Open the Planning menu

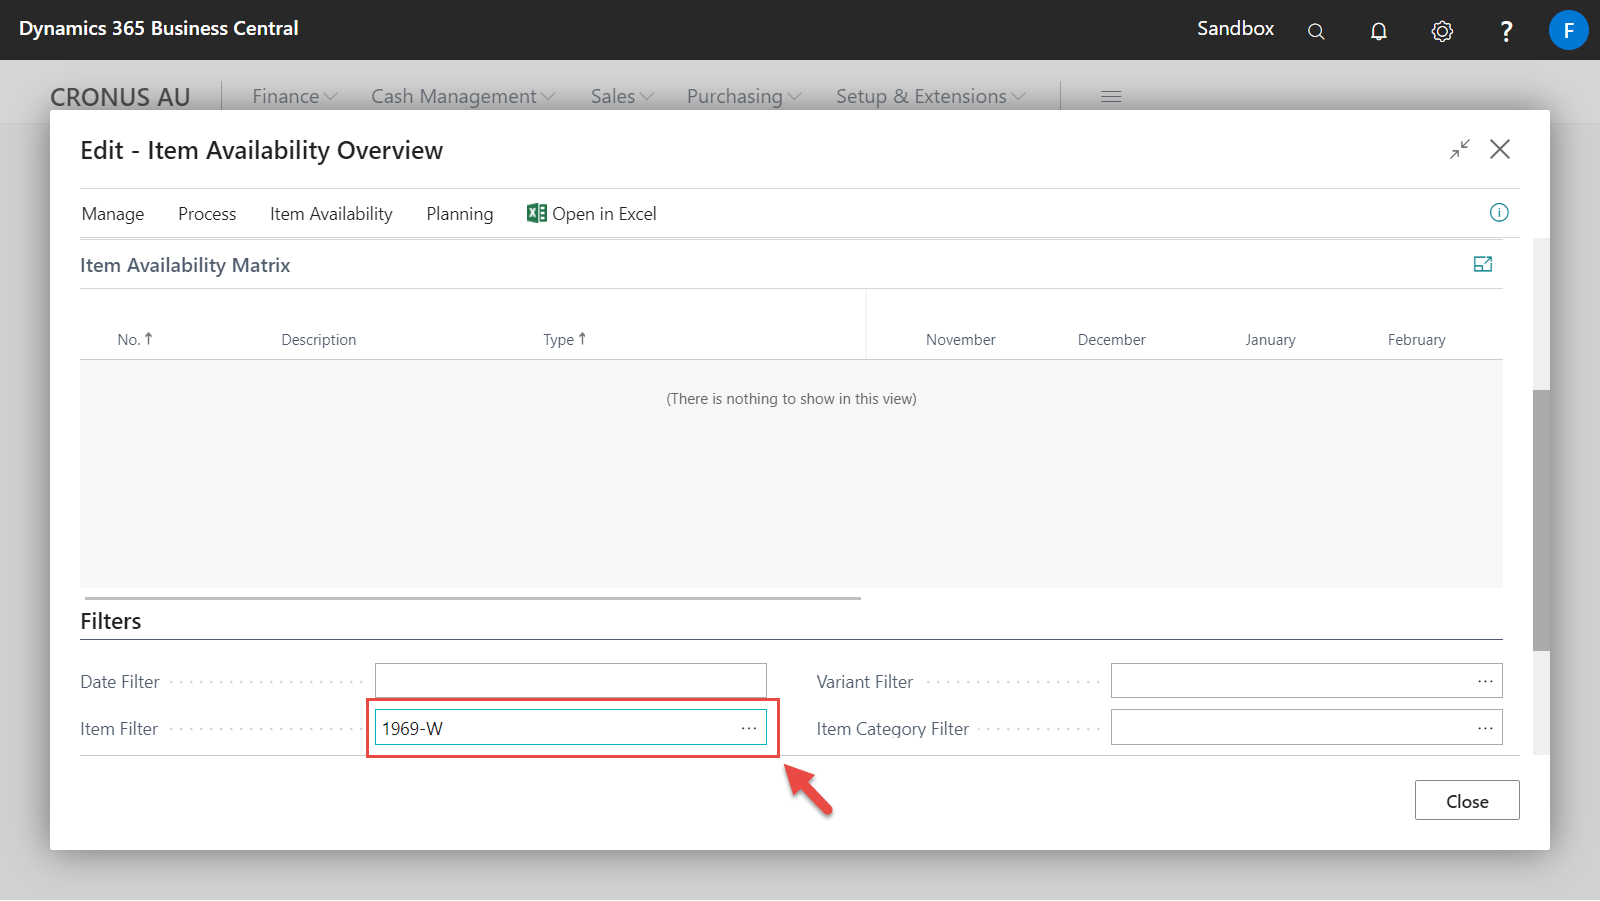[460, 214]
